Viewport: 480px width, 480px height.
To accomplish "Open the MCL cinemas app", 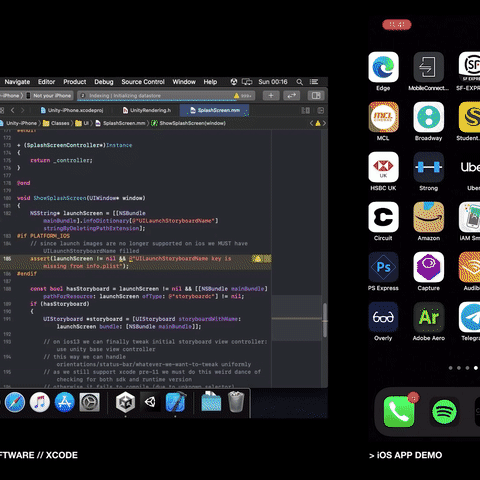I will pos(383,117).
